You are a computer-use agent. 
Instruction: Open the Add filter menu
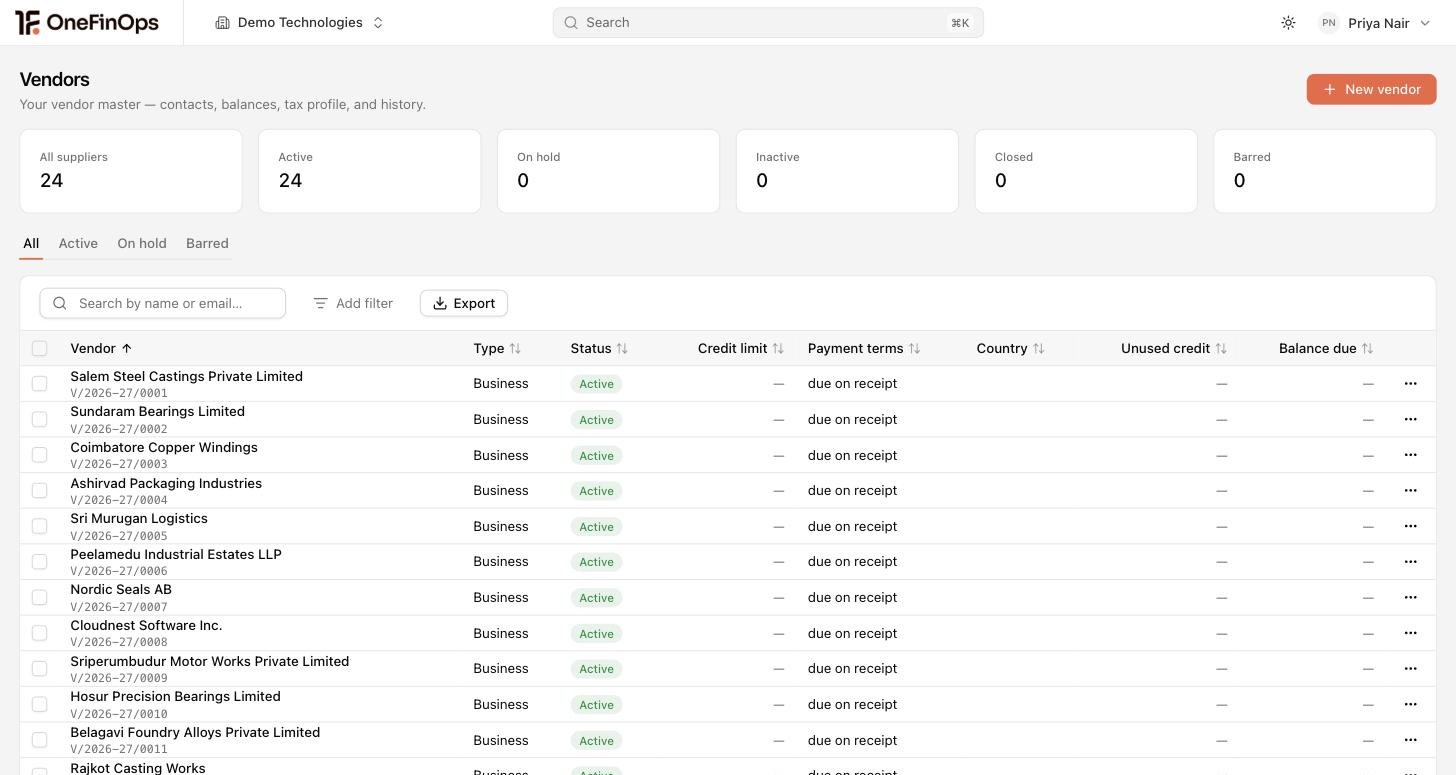[x=353, y=303]
